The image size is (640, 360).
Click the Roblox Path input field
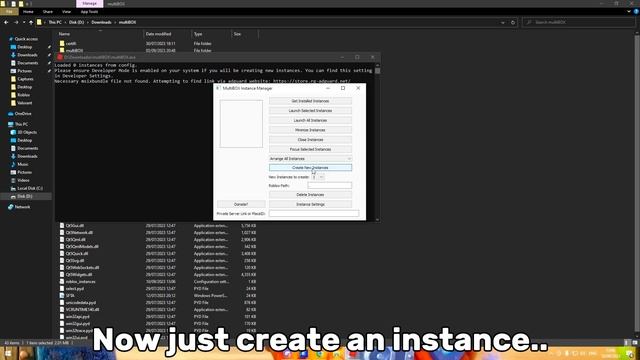(x=329, y=186)
